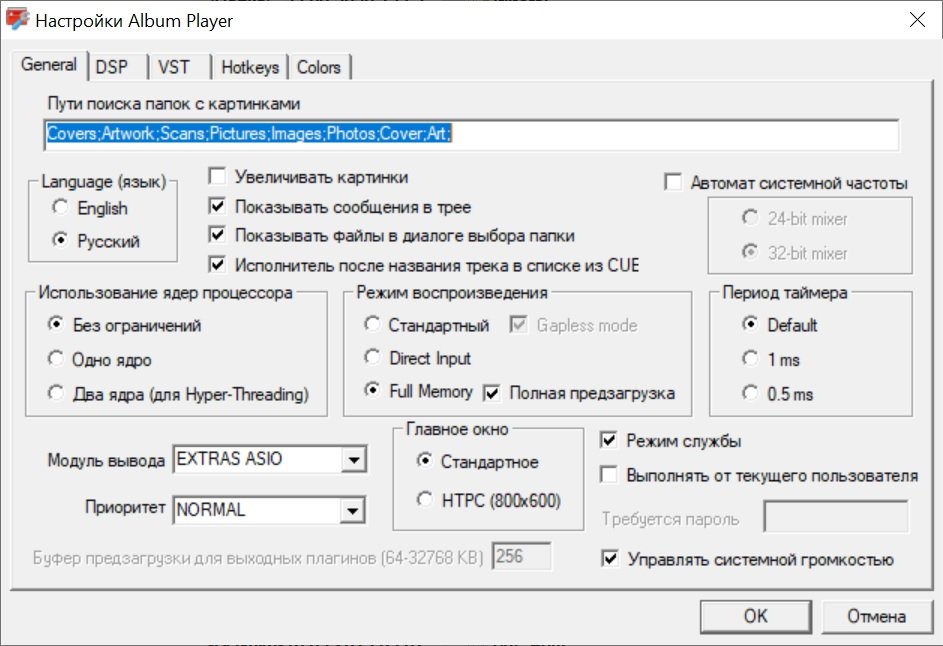
Task: Uncheck Управлять системной громкостью
Action: (609, 559)
